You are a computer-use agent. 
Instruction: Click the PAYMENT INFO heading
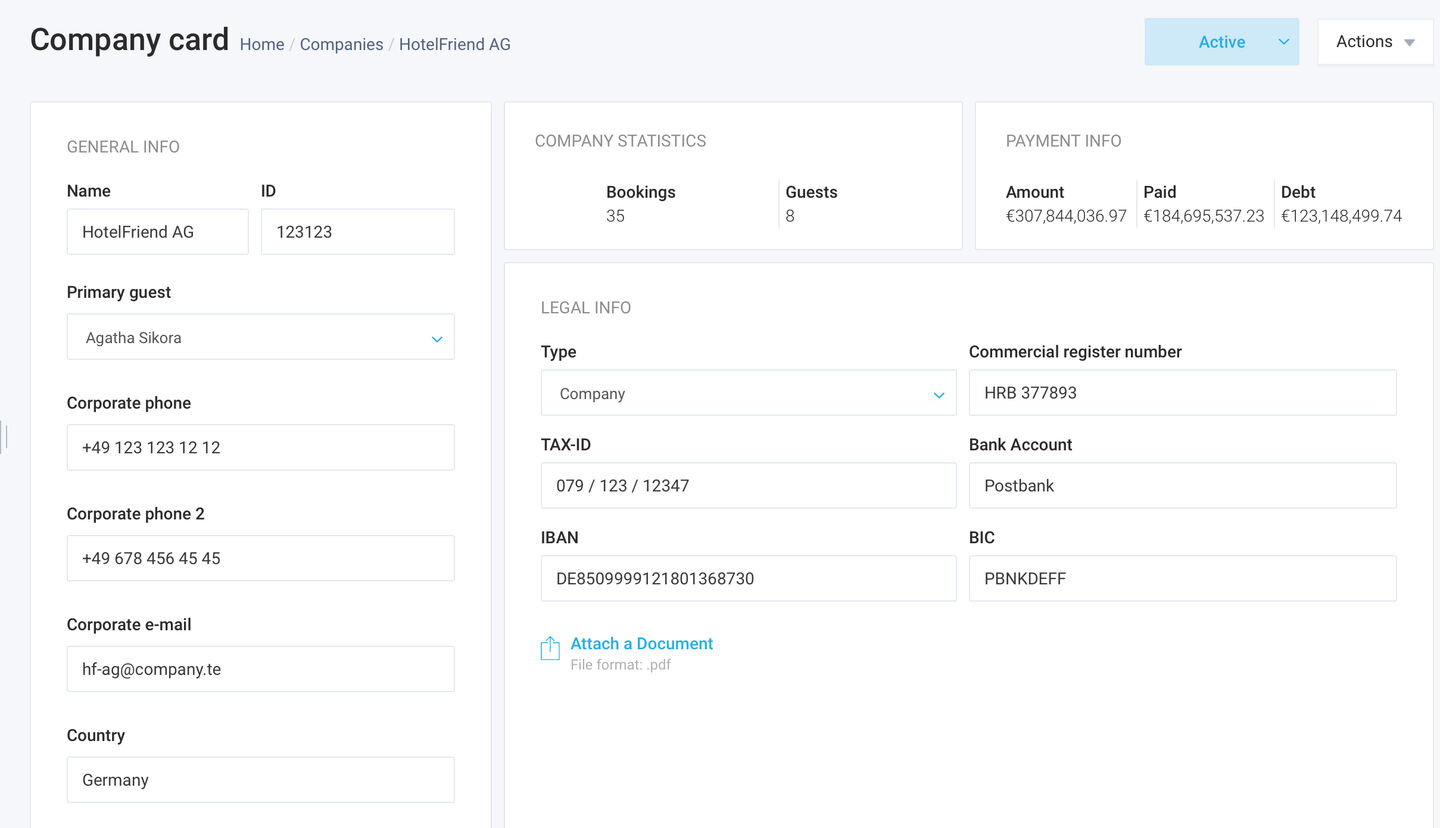pyautogui.click(x=1063, y=141)
